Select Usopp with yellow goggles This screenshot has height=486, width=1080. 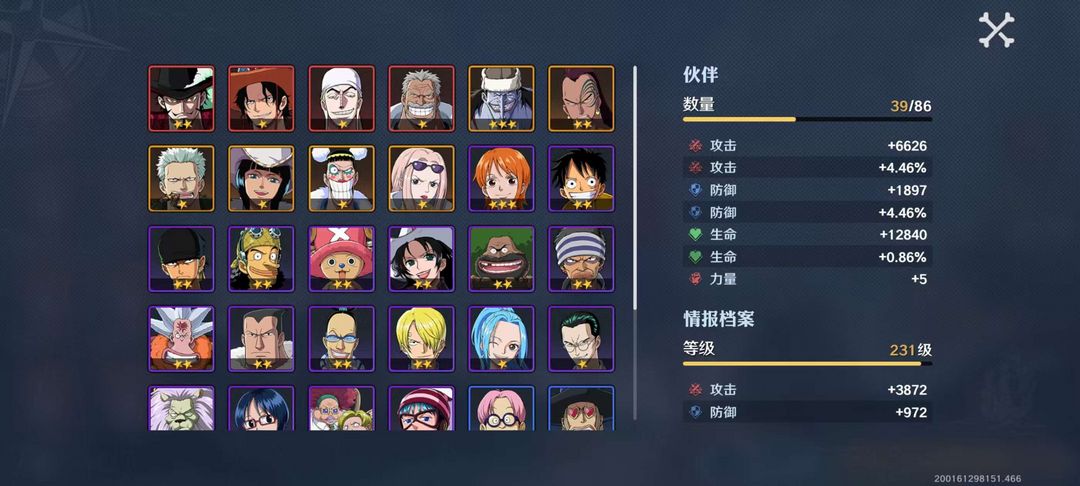pos(261,259)
